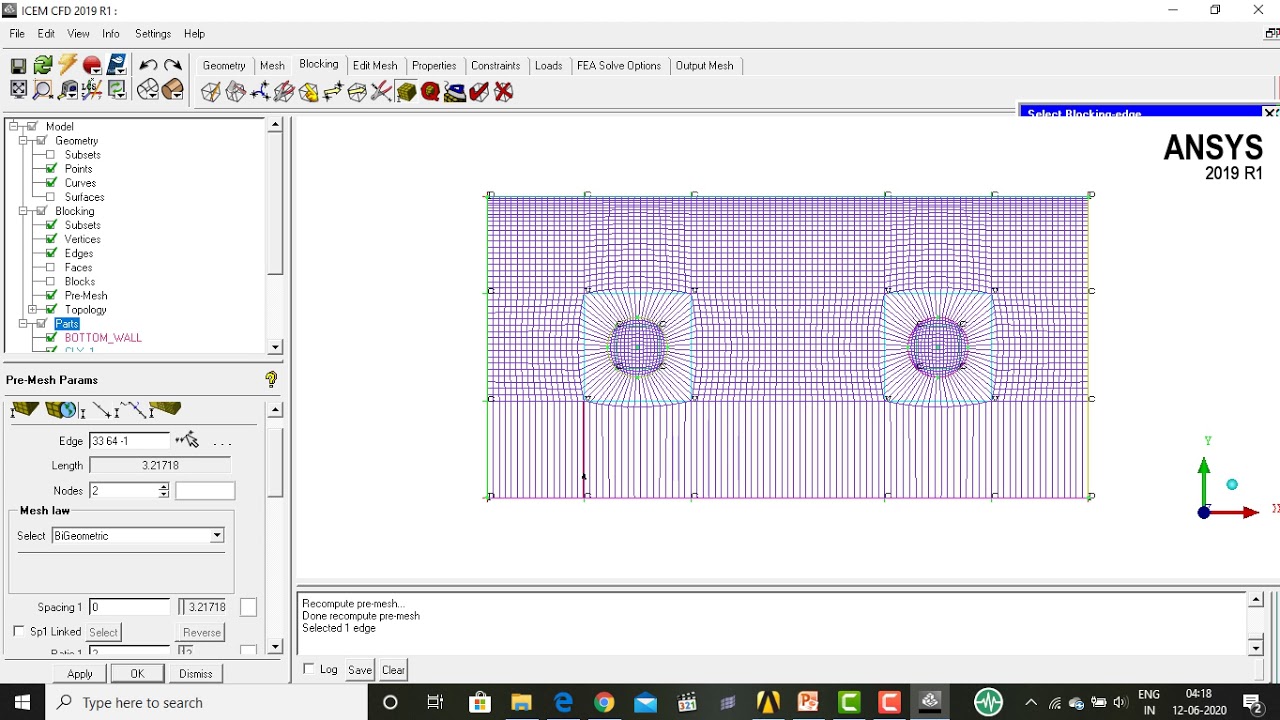Screen dimensions: 1280x720
Task: Open the Settings menu
Action: click(x=152, y=34)
